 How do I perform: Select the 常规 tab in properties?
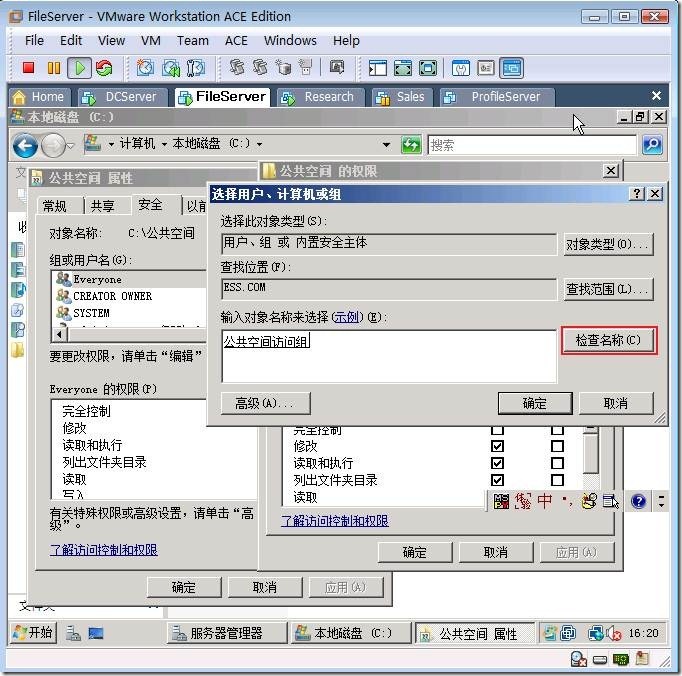(55, 206)
